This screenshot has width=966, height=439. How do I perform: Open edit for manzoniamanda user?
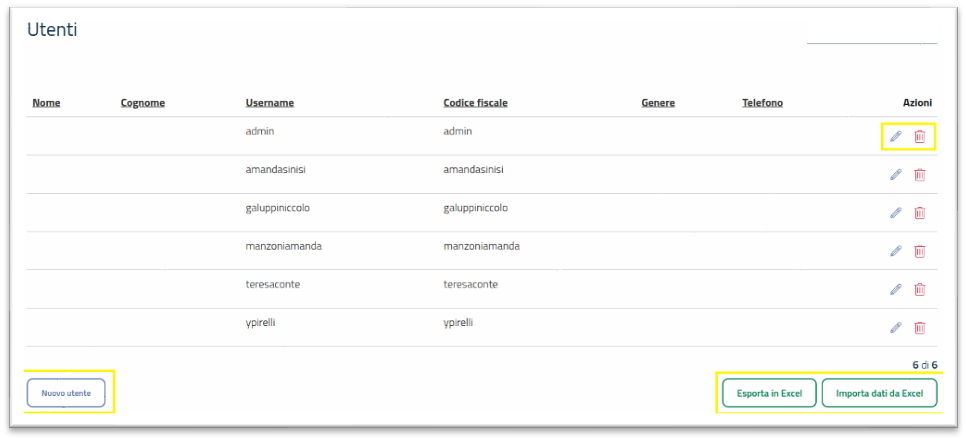coord(895,251)
